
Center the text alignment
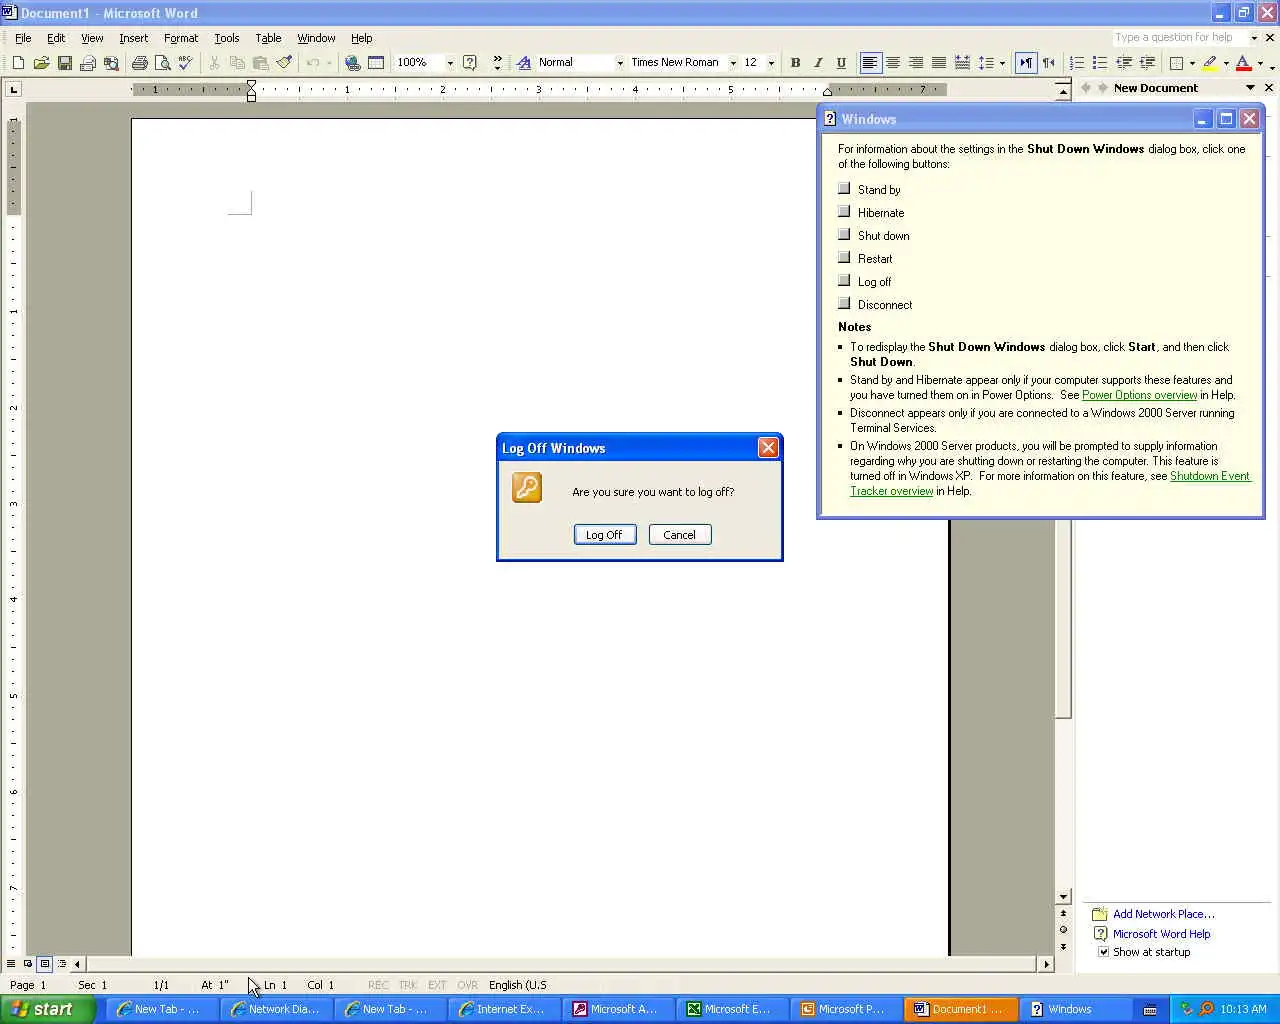pyautogui.click(x=893, y=63)
